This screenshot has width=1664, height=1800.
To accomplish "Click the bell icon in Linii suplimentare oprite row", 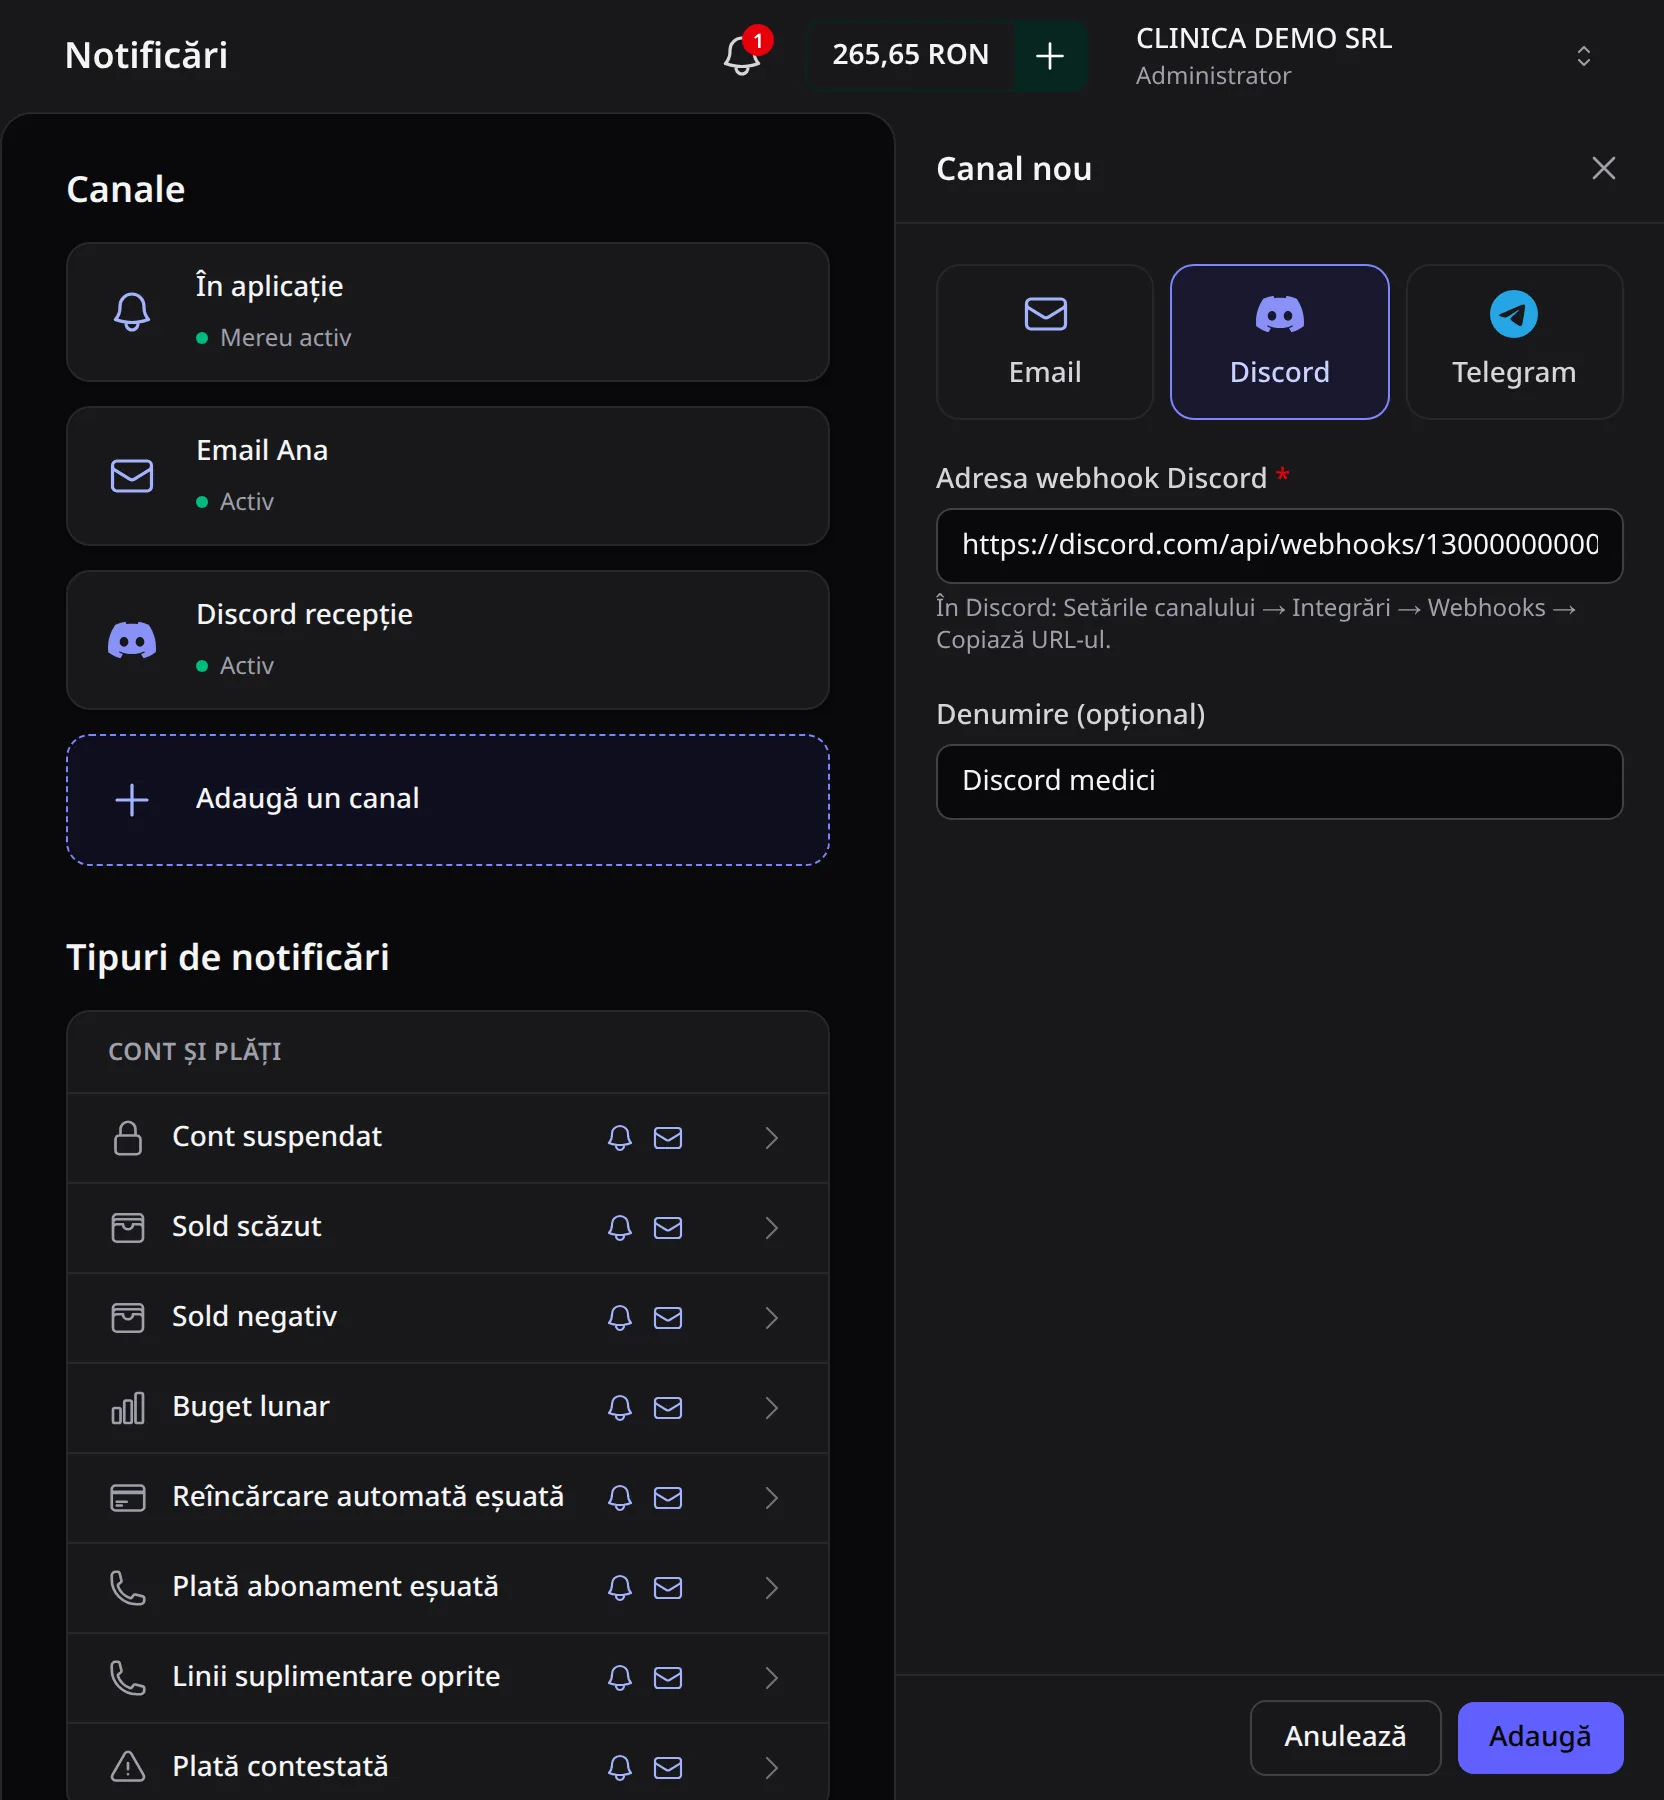I will pos(620,1678).
